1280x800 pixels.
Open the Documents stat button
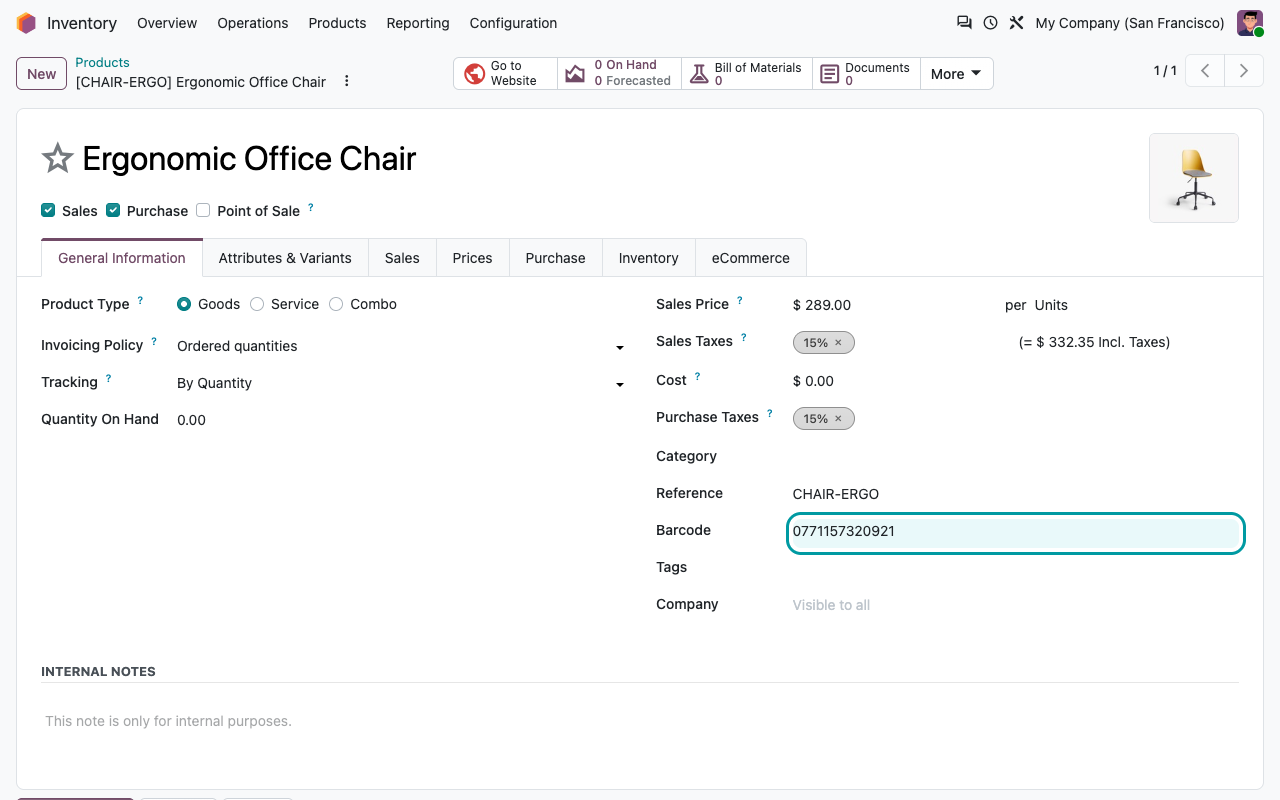coord(866,73)
